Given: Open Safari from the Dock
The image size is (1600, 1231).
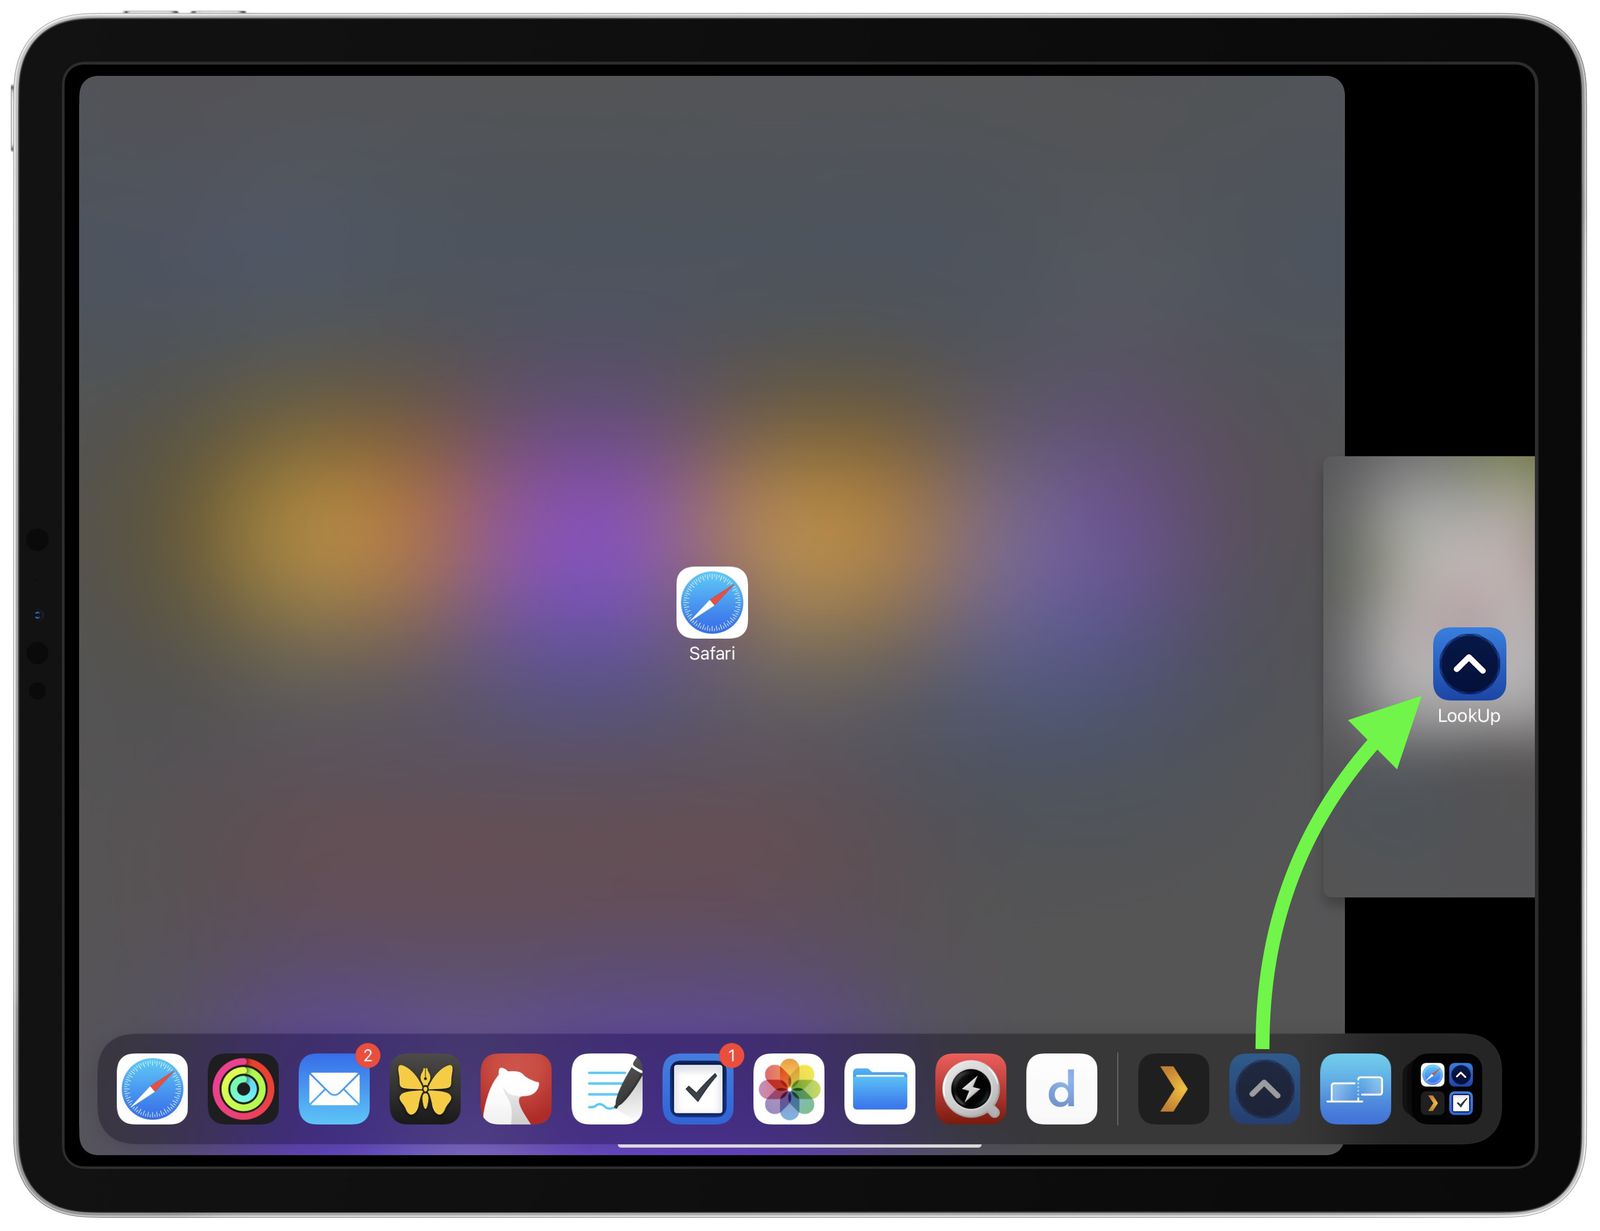Looking at the screenshot, I should coord(152,1090).
